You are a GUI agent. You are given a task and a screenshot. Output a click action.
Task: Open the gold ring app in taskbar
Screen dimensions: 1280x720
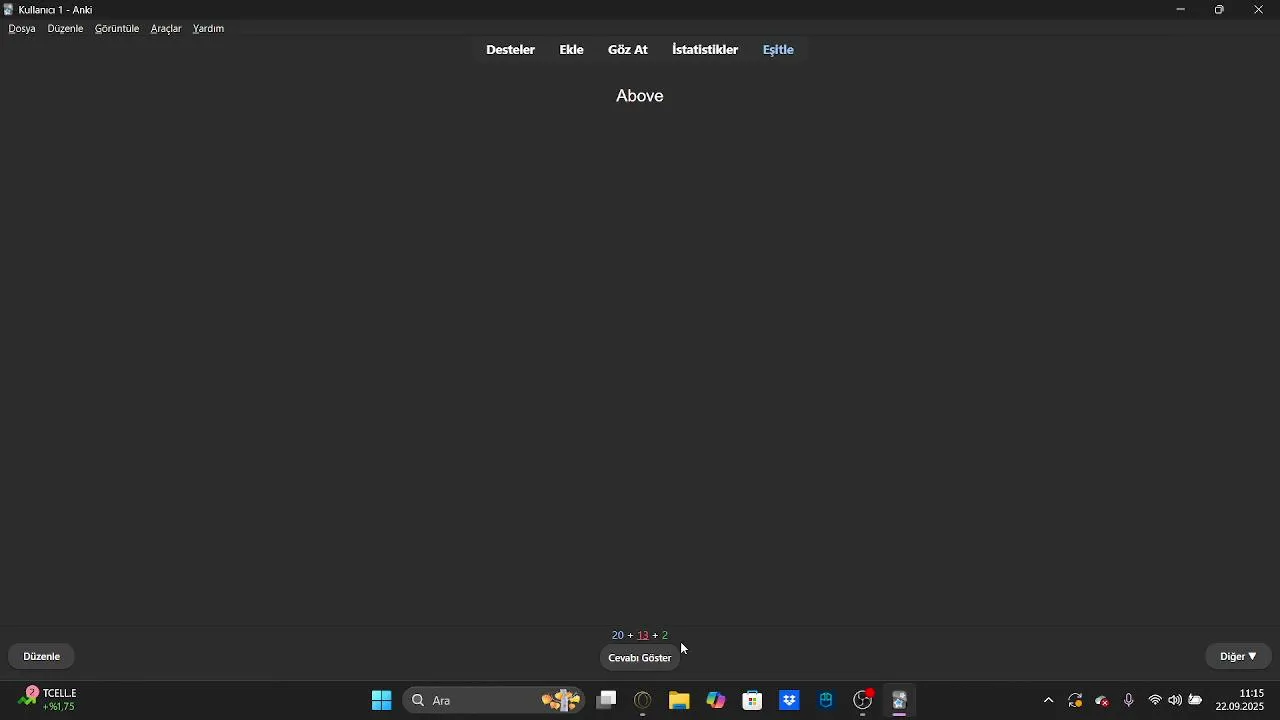pyautogui.click(x=644, y=701)
